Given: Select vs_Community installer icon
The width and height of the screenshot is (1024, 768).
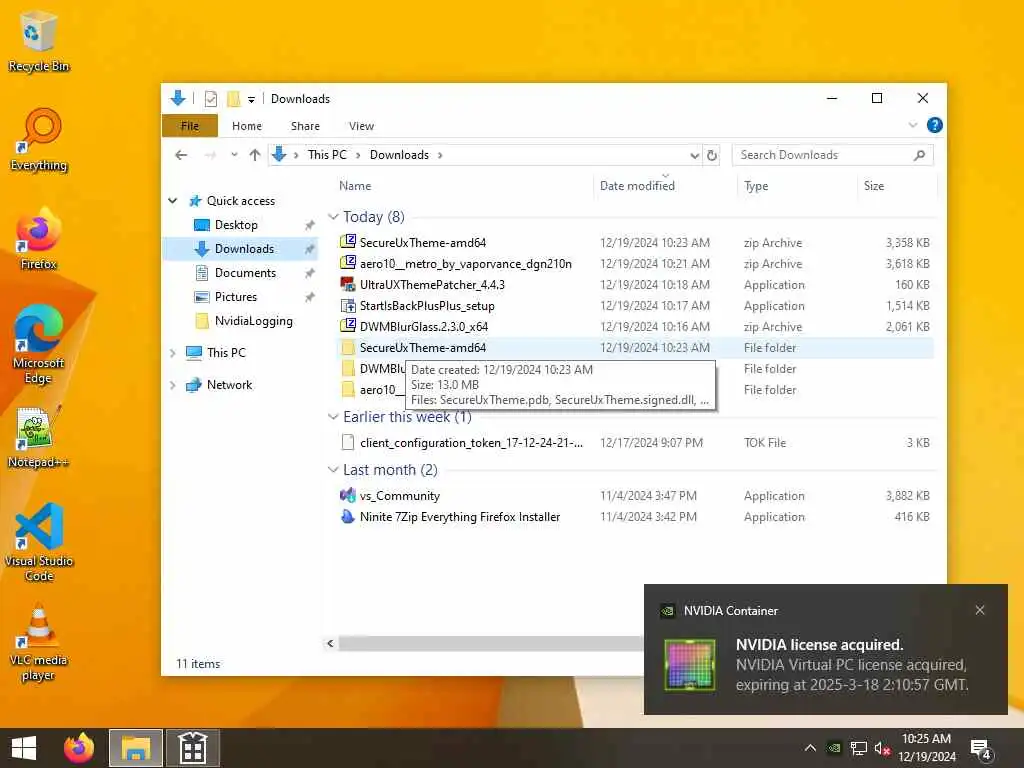Looking at the screenshot, I should pyautogui.click(x=347, y=496).
